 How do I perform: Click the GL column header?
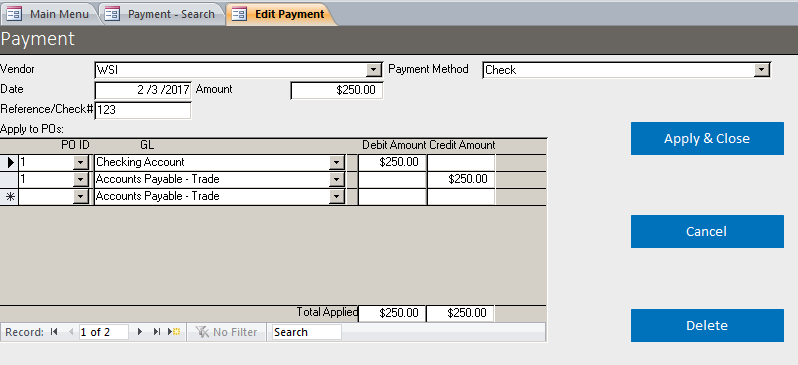(147, 145)
